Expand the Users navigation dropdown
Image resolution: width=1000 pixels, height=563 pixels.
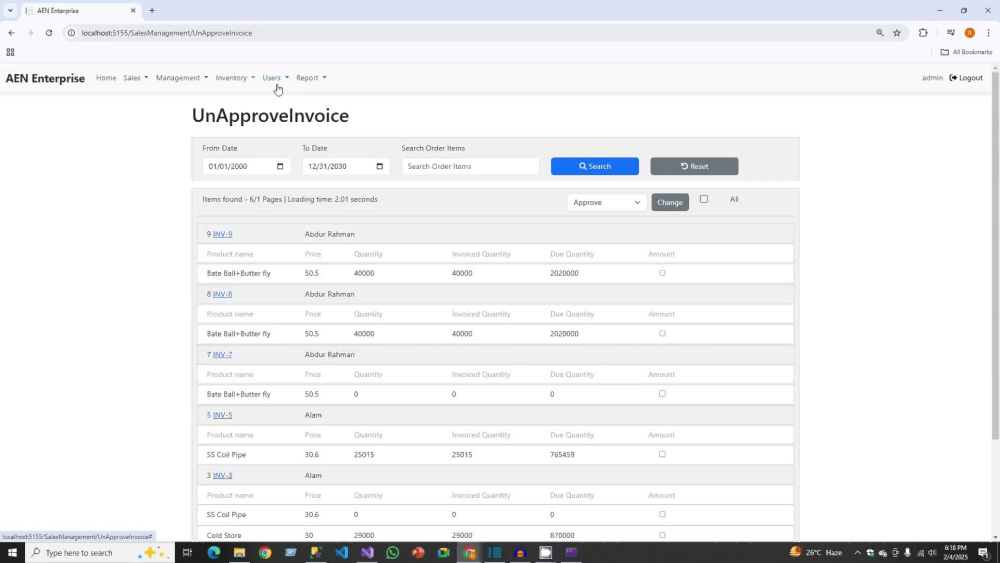click(x=276, y=78)
